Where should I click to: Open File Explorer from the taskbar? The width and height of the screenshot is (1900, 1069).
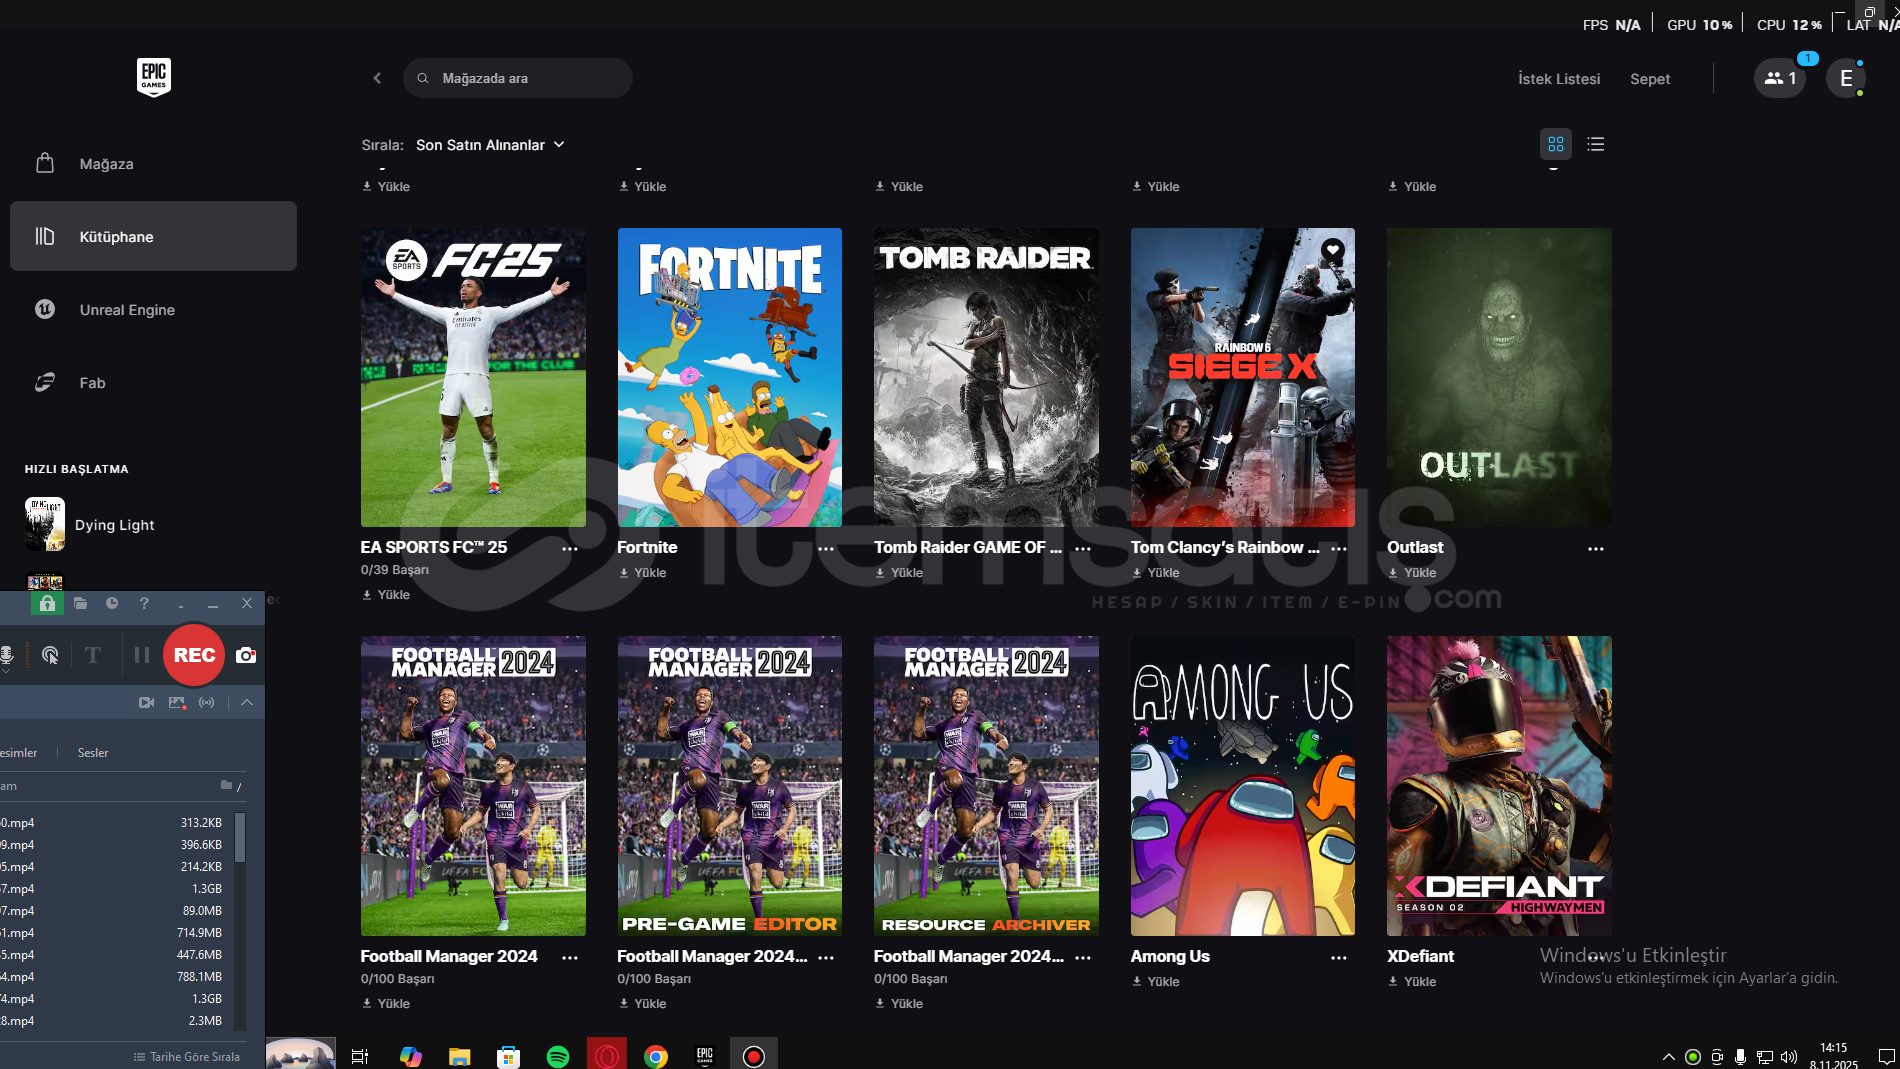(459, 1056)
